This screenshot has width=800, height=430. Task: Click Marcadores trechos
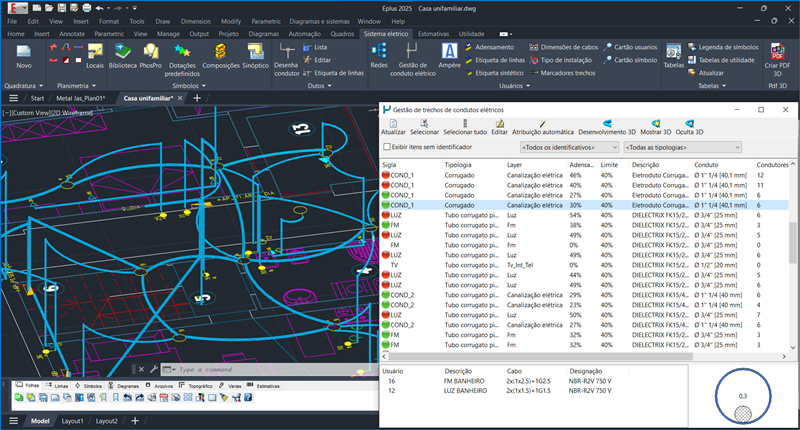563,73
